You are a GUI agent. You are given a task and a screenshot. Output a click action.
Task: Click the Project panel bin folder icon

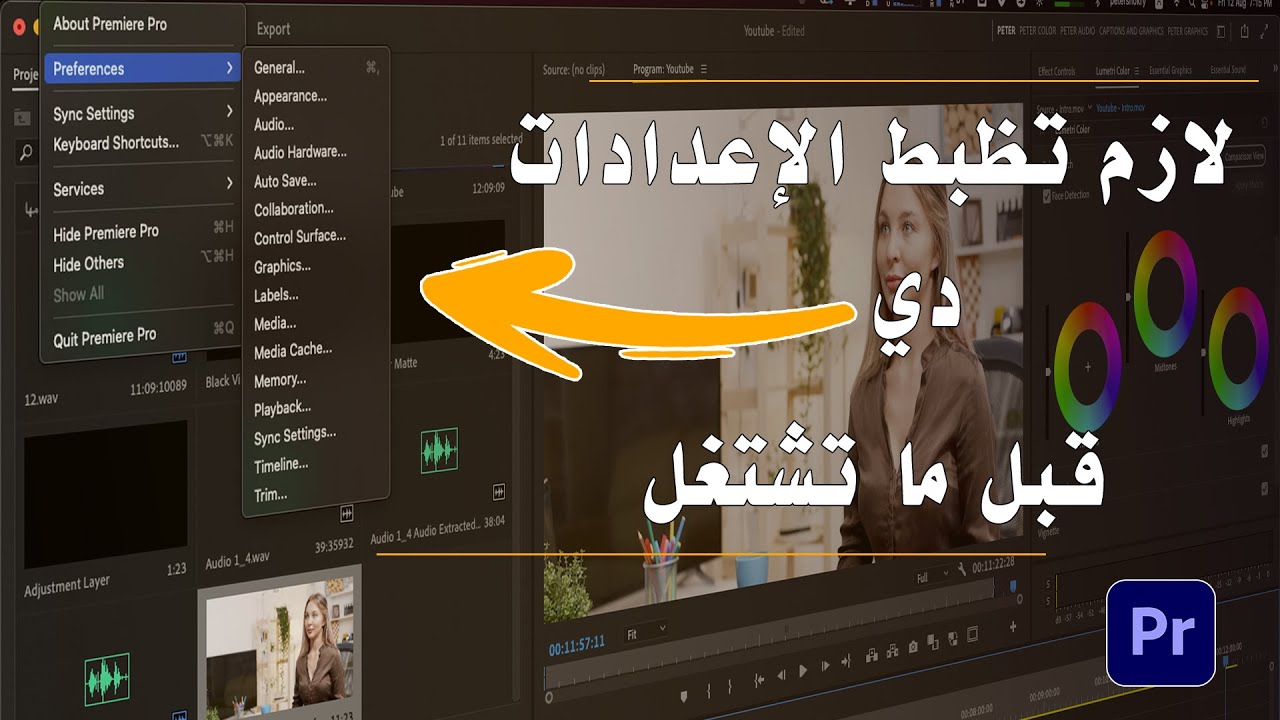coord(21,117)
